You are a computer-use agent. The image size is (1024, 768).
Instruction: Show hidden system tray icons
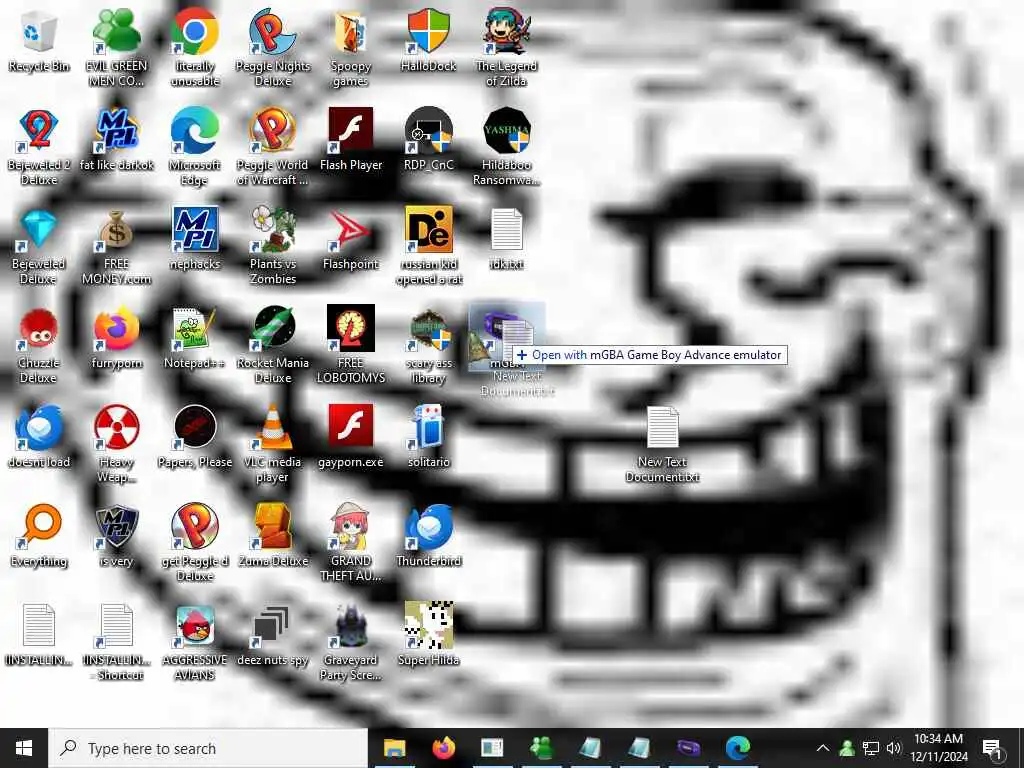tap(823, 748)
